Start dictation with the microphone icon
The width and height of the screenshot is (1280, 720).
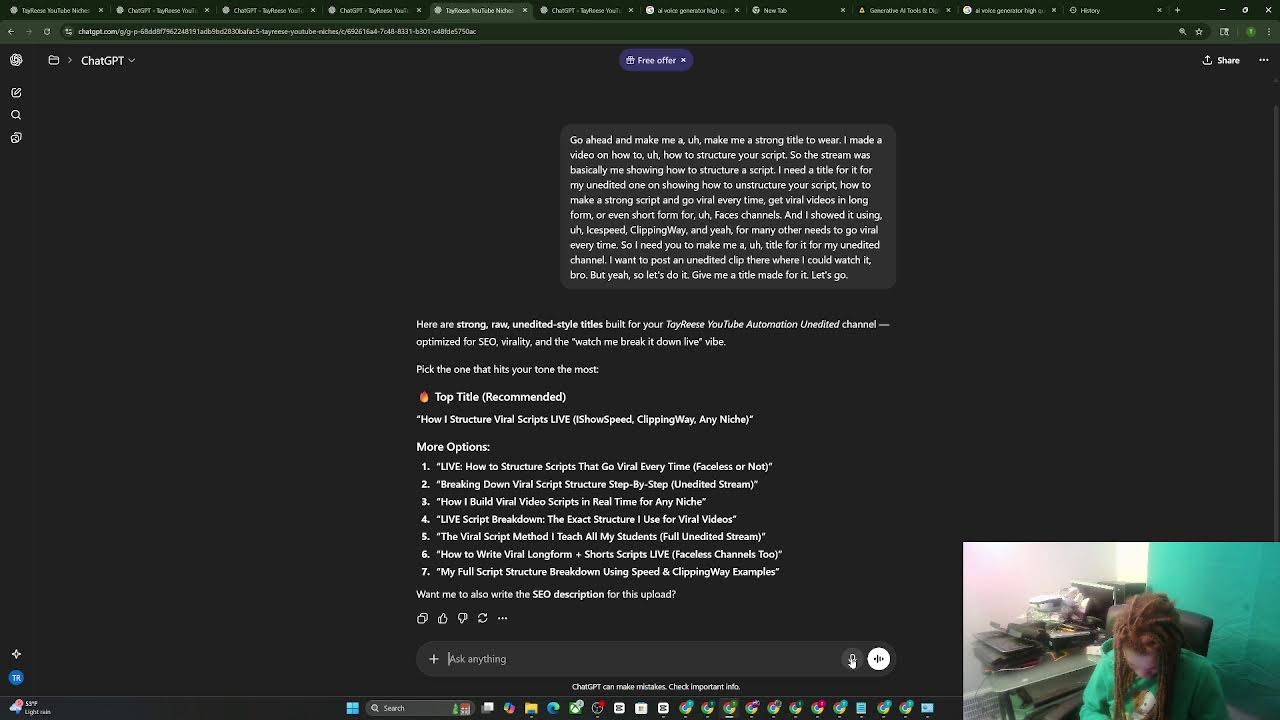852,659
